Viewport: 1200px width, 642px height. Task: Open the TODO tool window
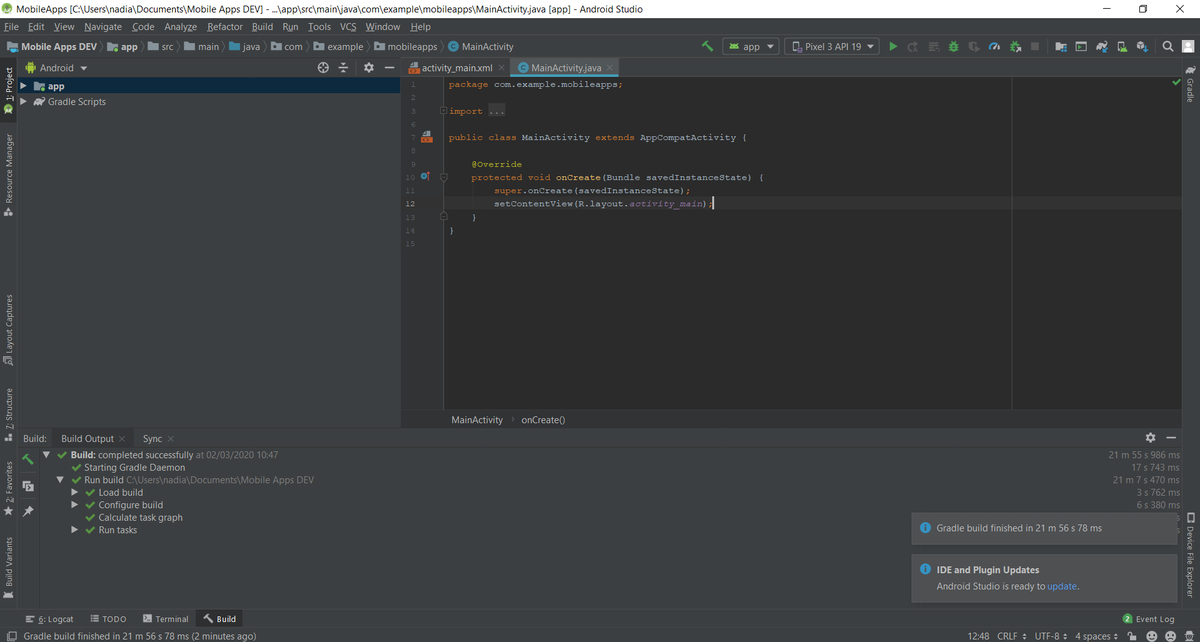(109, 619)
